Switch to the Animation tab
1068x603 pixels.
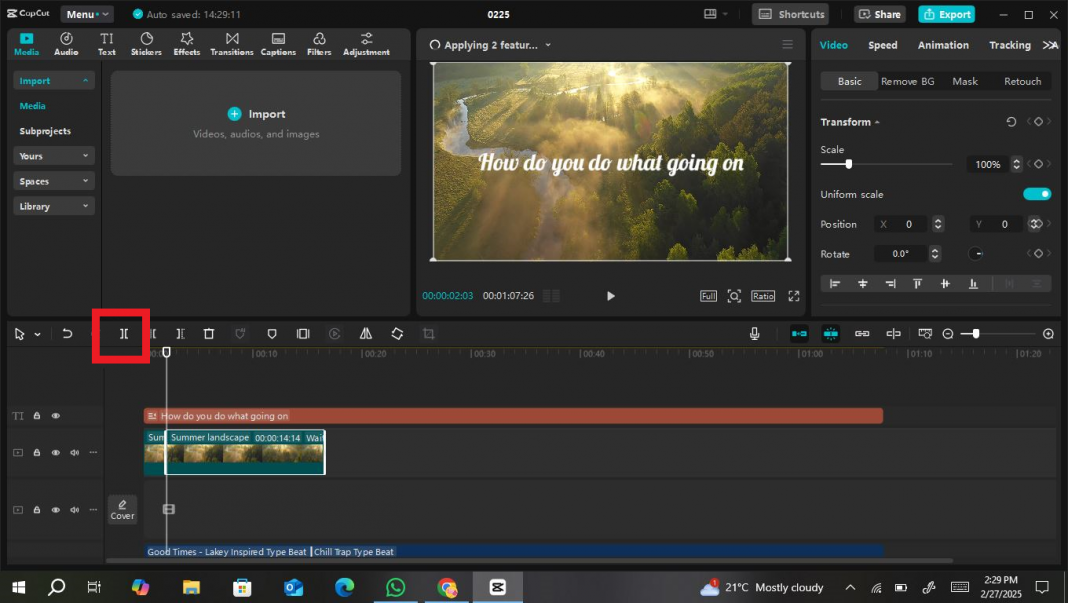tap(942, 45)
